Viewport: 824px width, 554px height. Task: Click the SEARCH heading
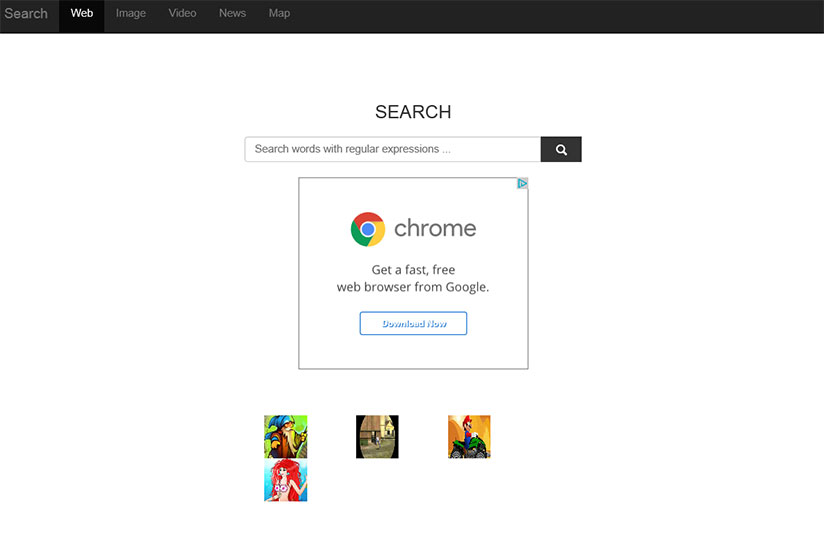(413, 112)
